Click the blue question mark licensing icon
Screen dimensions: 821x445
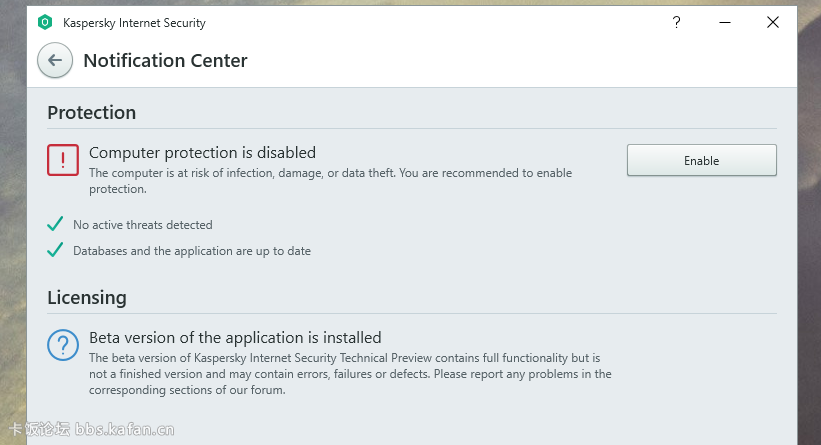pyautogui.click(x=63, y=344)
